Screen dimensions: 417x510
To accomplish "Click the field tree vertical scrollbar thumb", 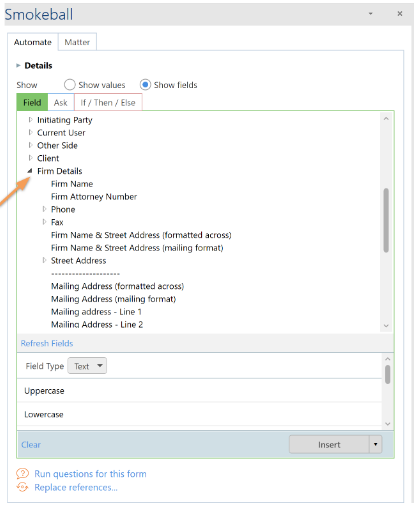I will [386, 220].
